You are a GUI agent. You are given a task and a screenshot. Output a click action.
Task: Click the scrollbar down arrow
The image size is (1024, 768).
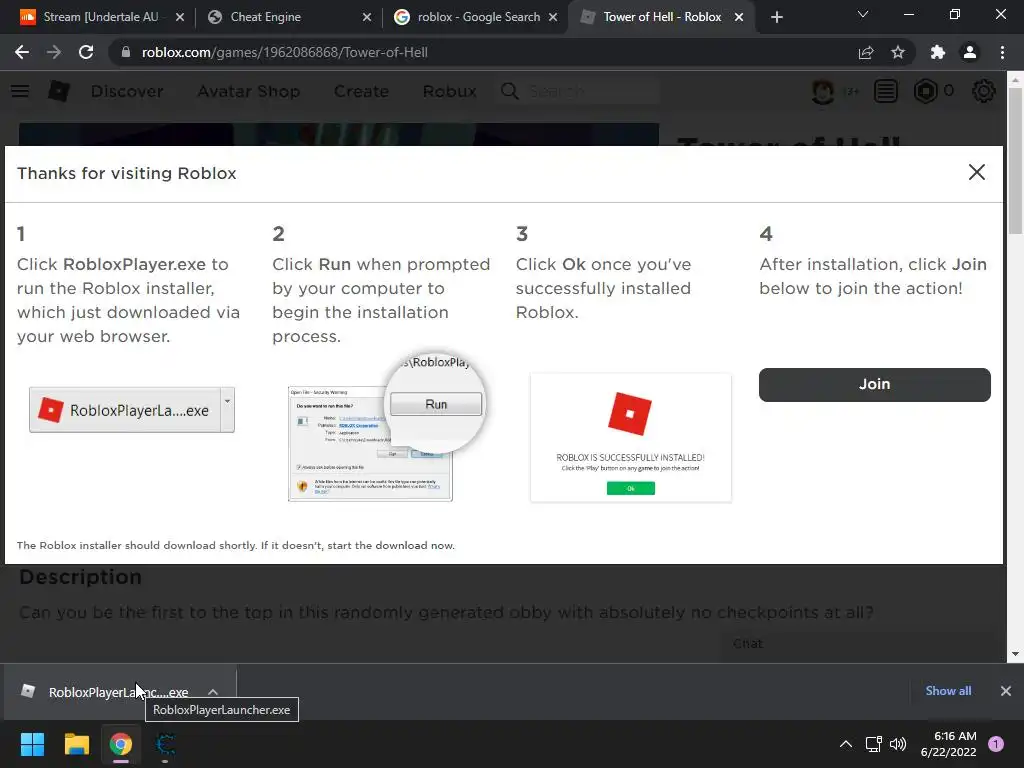pyautogui.click(x=1015, y=654)
